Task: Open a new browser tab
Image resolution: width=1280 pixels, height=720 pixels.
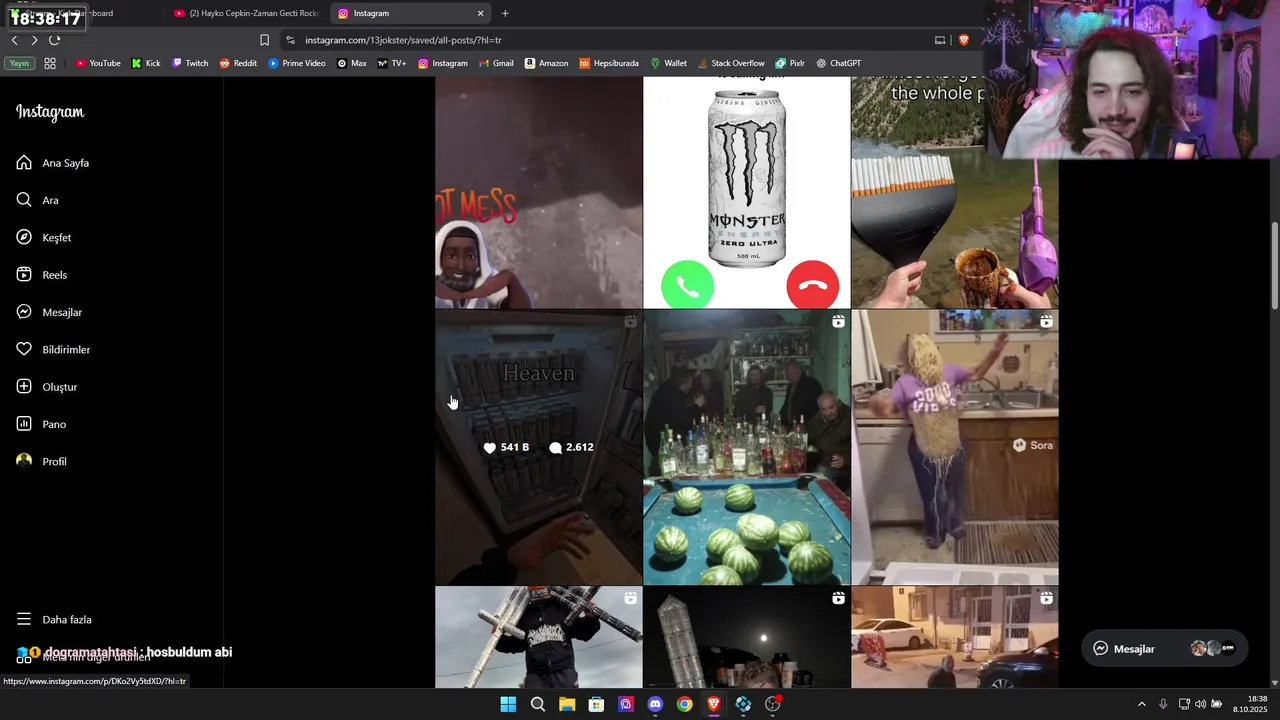Action: coord(505,13)
